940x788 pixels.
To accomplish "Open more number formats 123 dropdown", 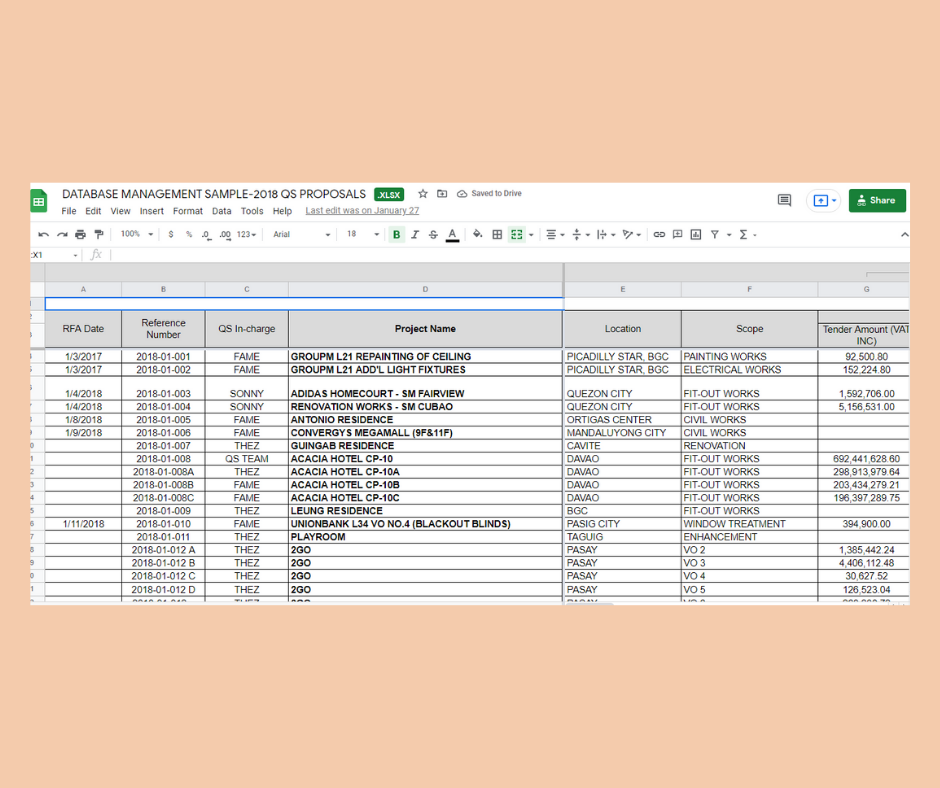I will coord(246,234).
